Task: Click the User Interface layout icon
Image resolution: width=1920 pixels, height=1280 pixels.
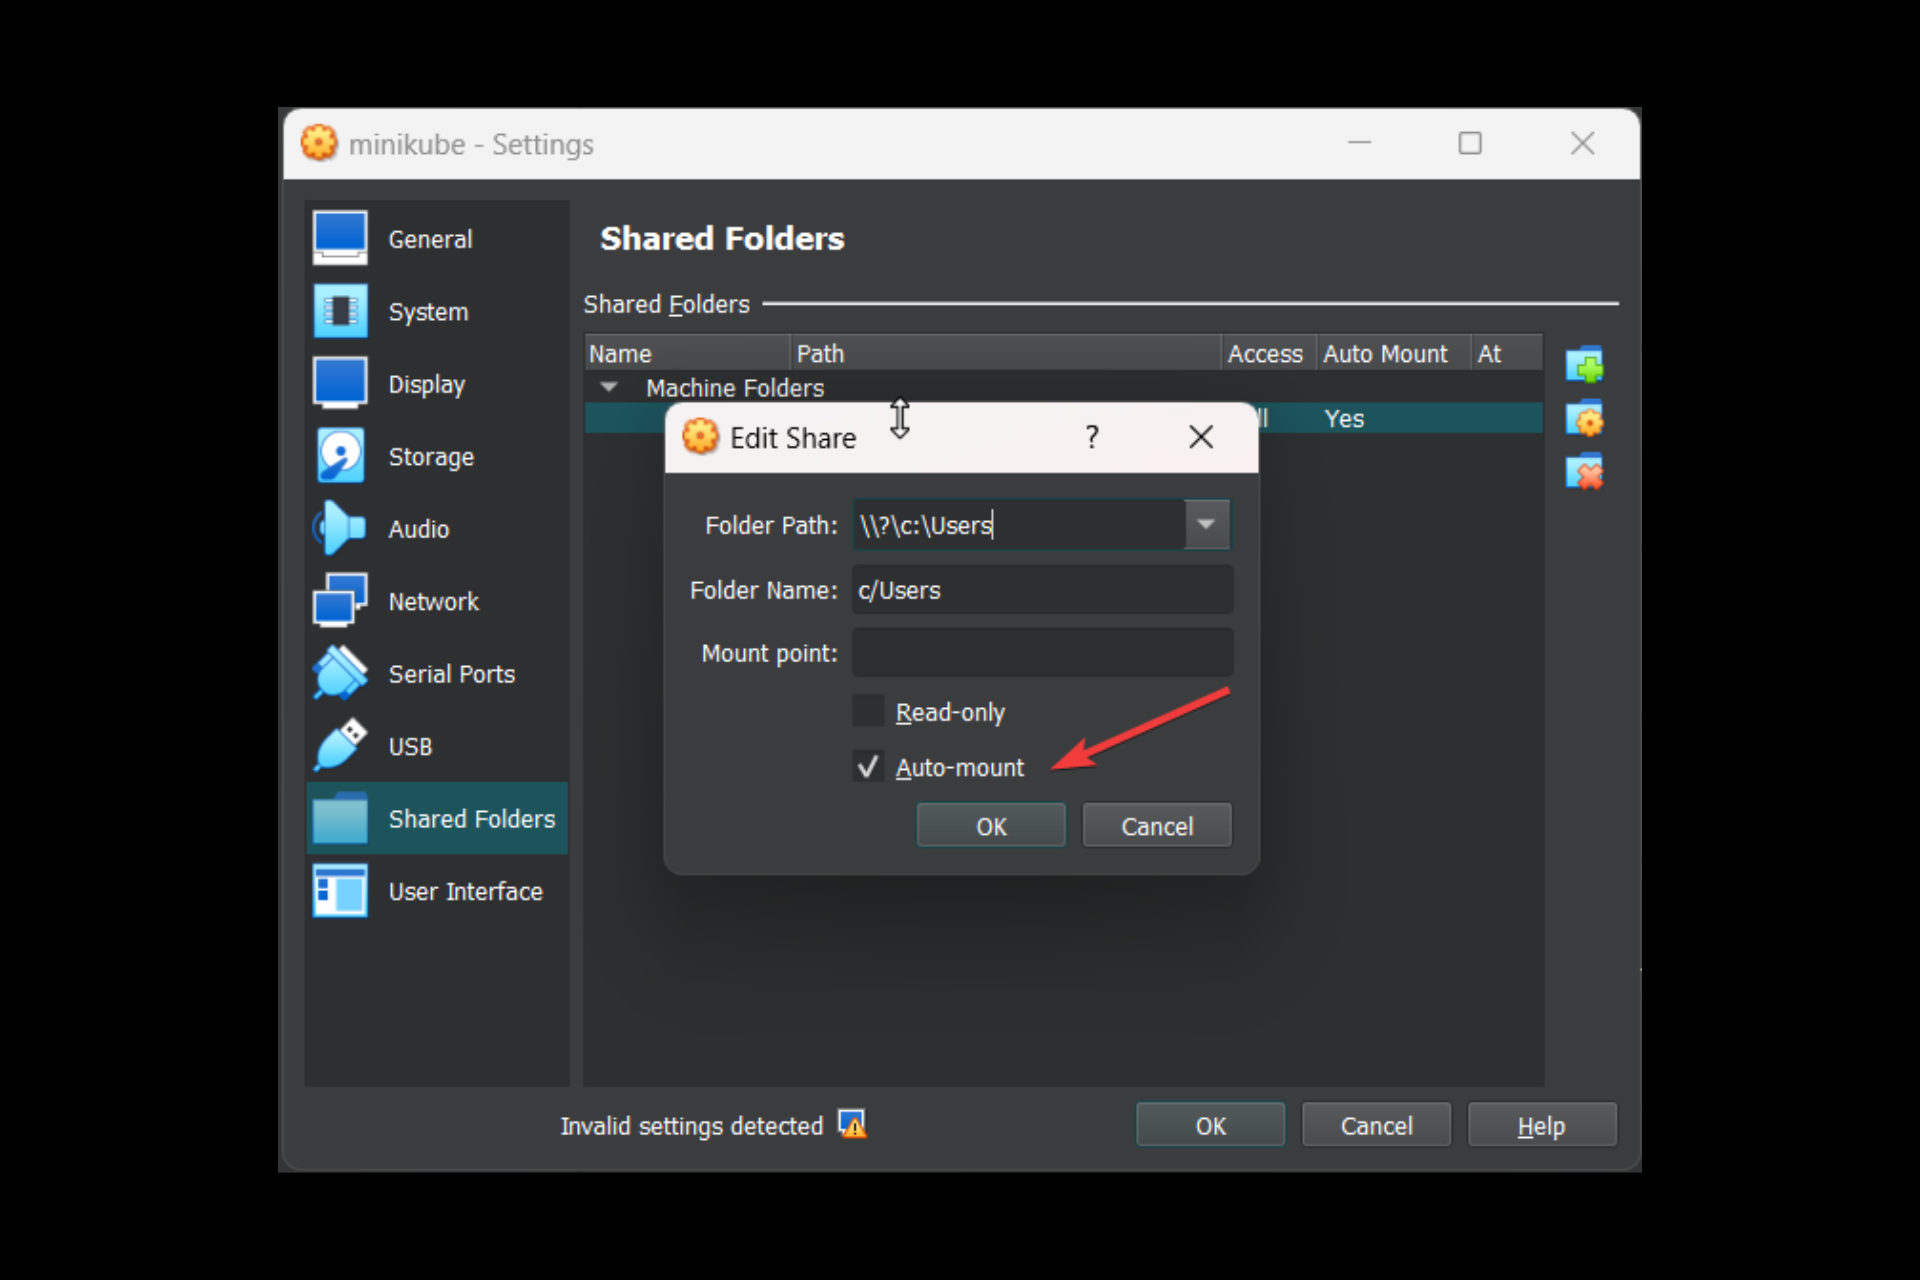Action: (x=340, y=891)
